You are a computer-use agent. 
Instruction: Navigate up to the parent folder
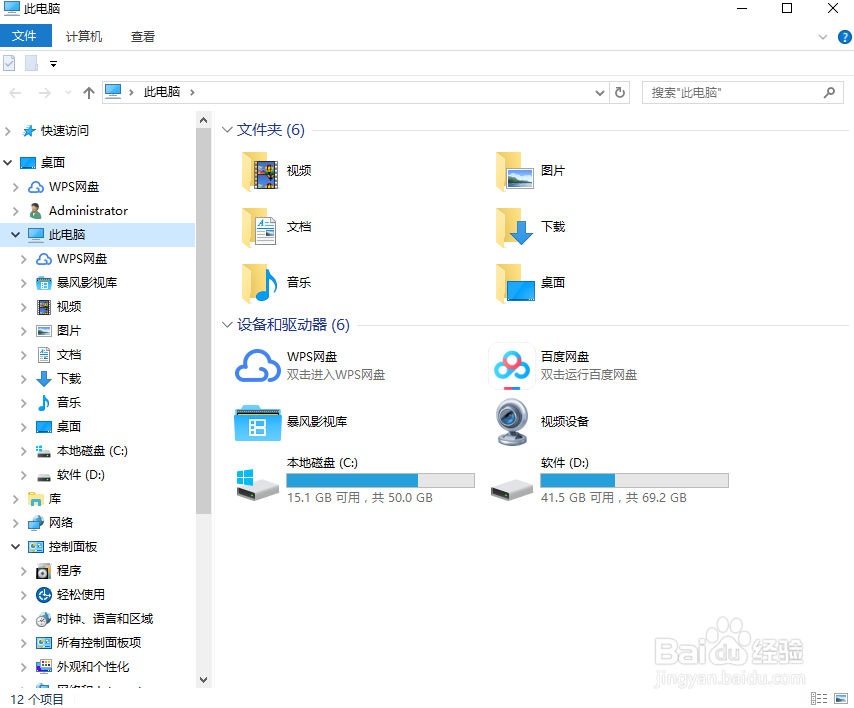88,92
